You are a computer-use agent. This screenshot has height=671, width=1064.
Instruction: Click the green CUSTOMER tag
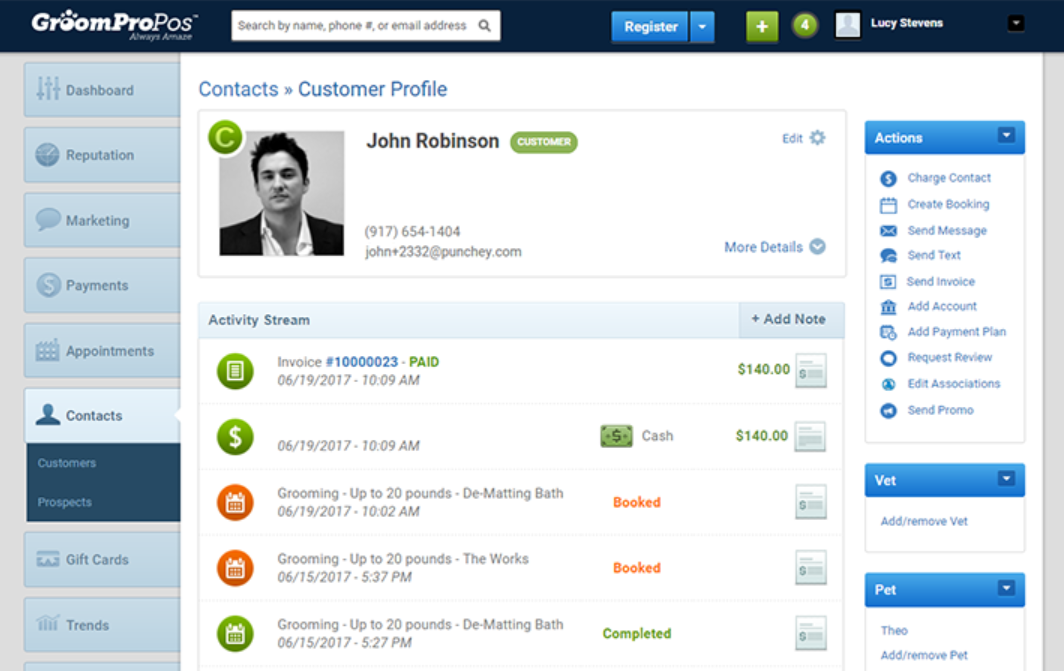click(544, 142)
